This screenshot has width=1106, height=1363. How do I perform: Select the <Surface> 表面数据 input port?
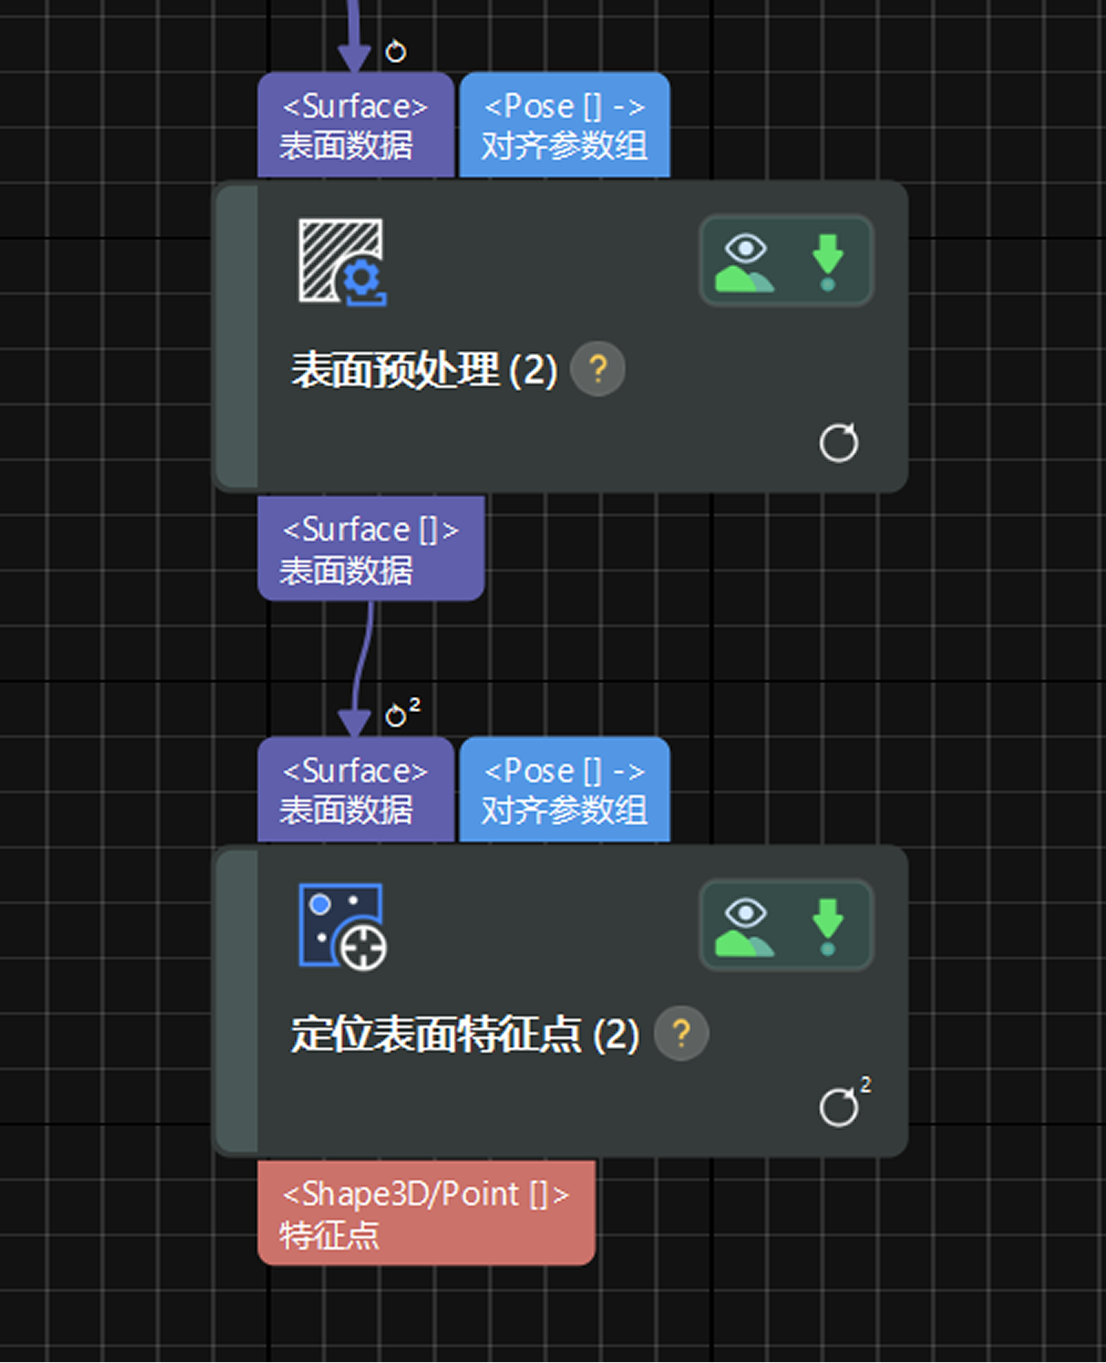click(355, 125)
